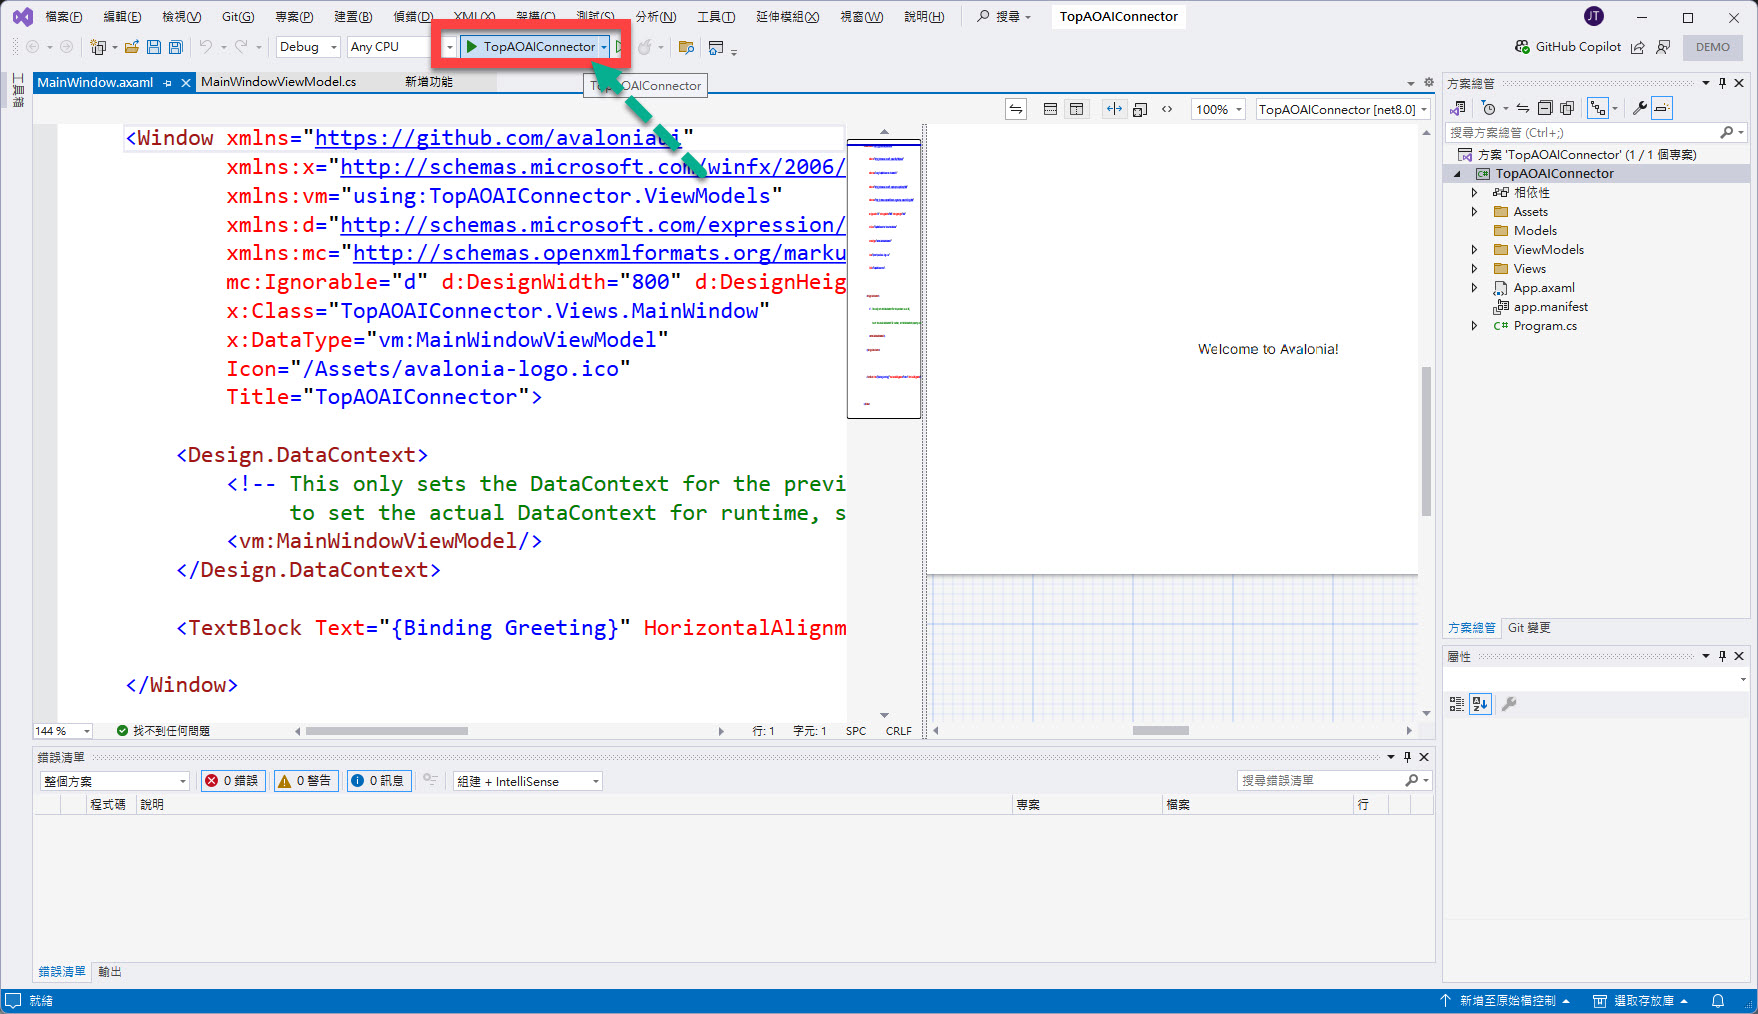
Task: Click the Navigate Backward icon
Action: 32,47
